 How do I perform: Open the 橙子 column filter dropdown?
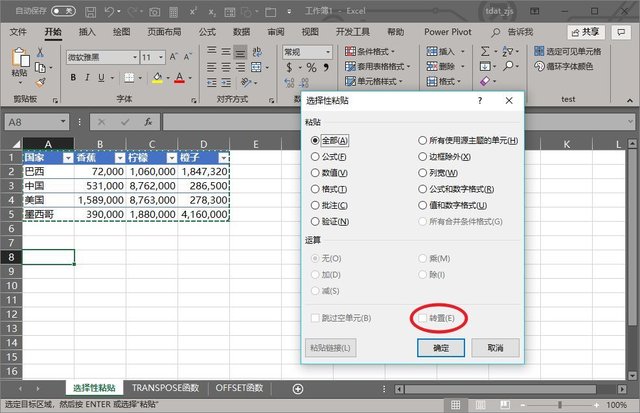pyautogui.click(x=222, y=157)
